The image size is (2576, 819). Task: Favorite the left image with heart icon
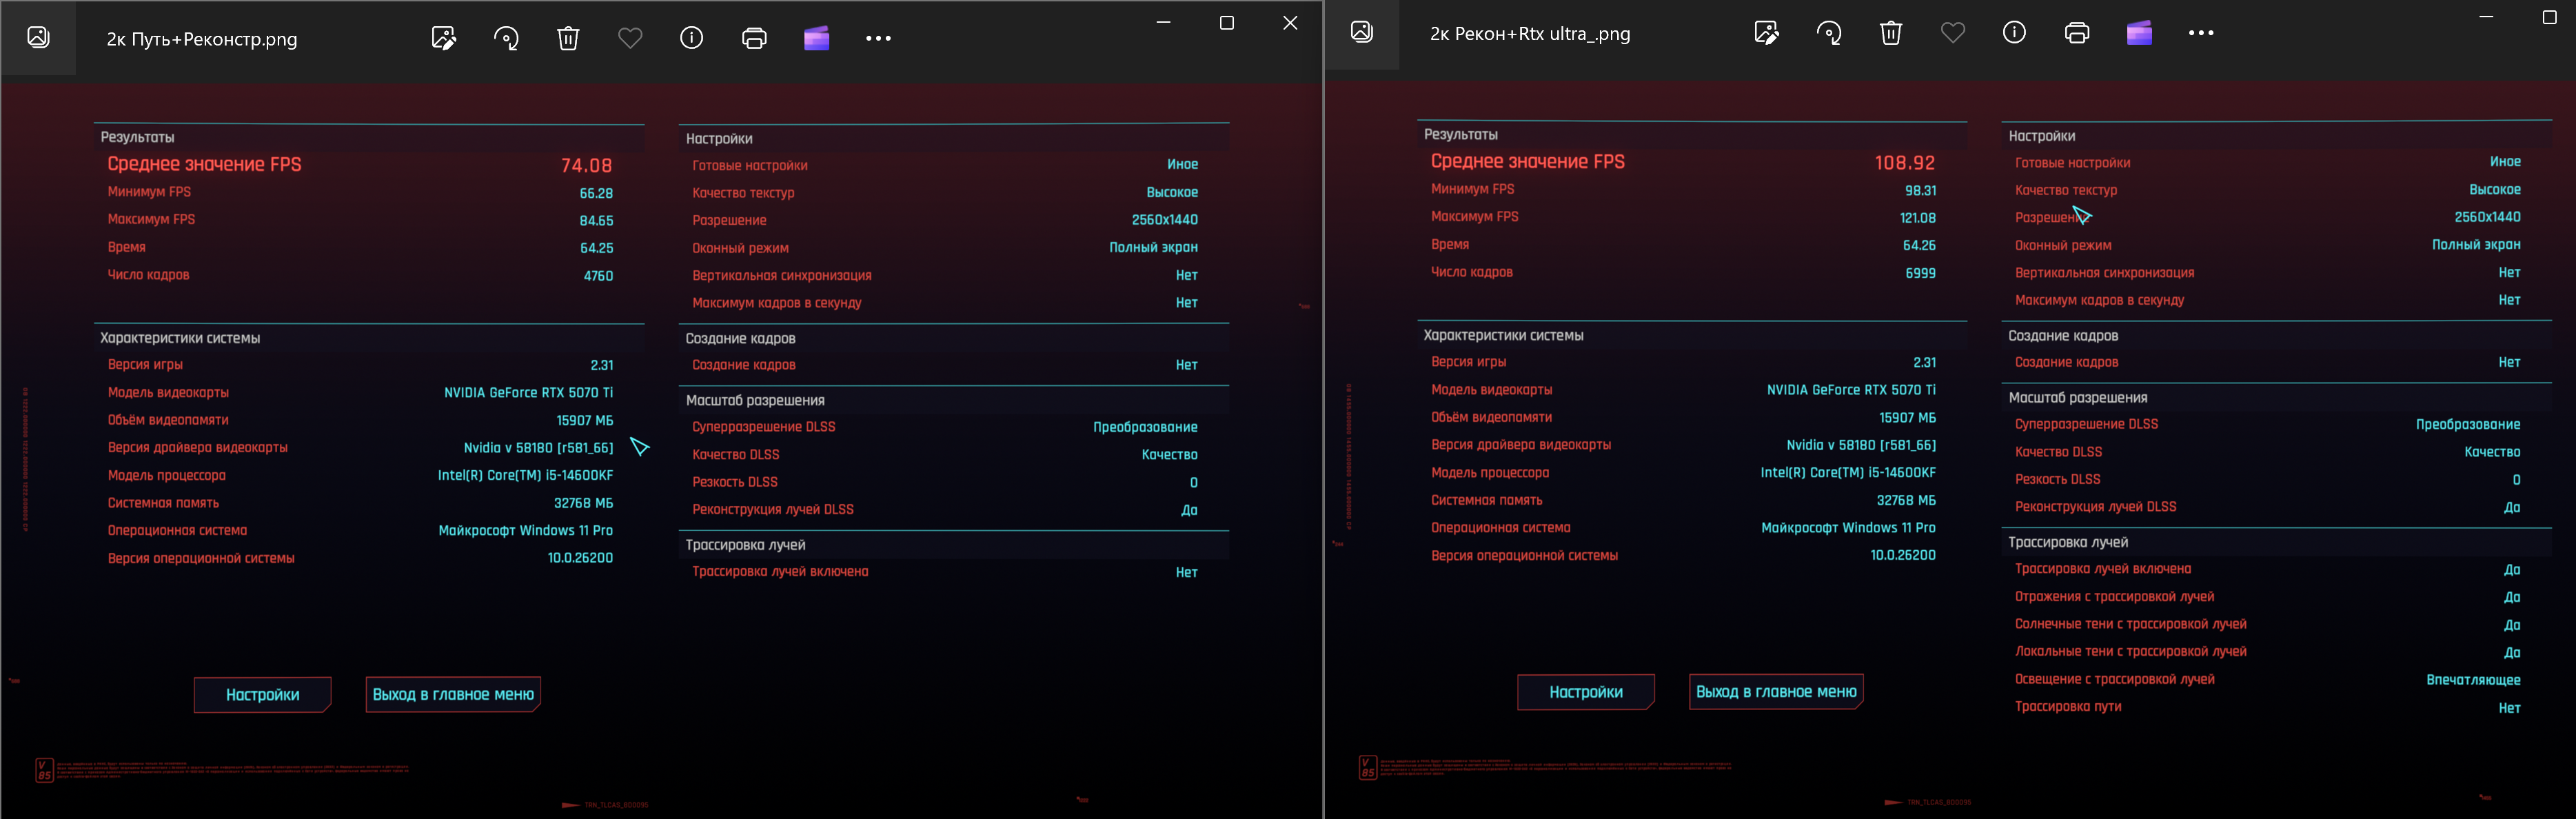point(630,39)
